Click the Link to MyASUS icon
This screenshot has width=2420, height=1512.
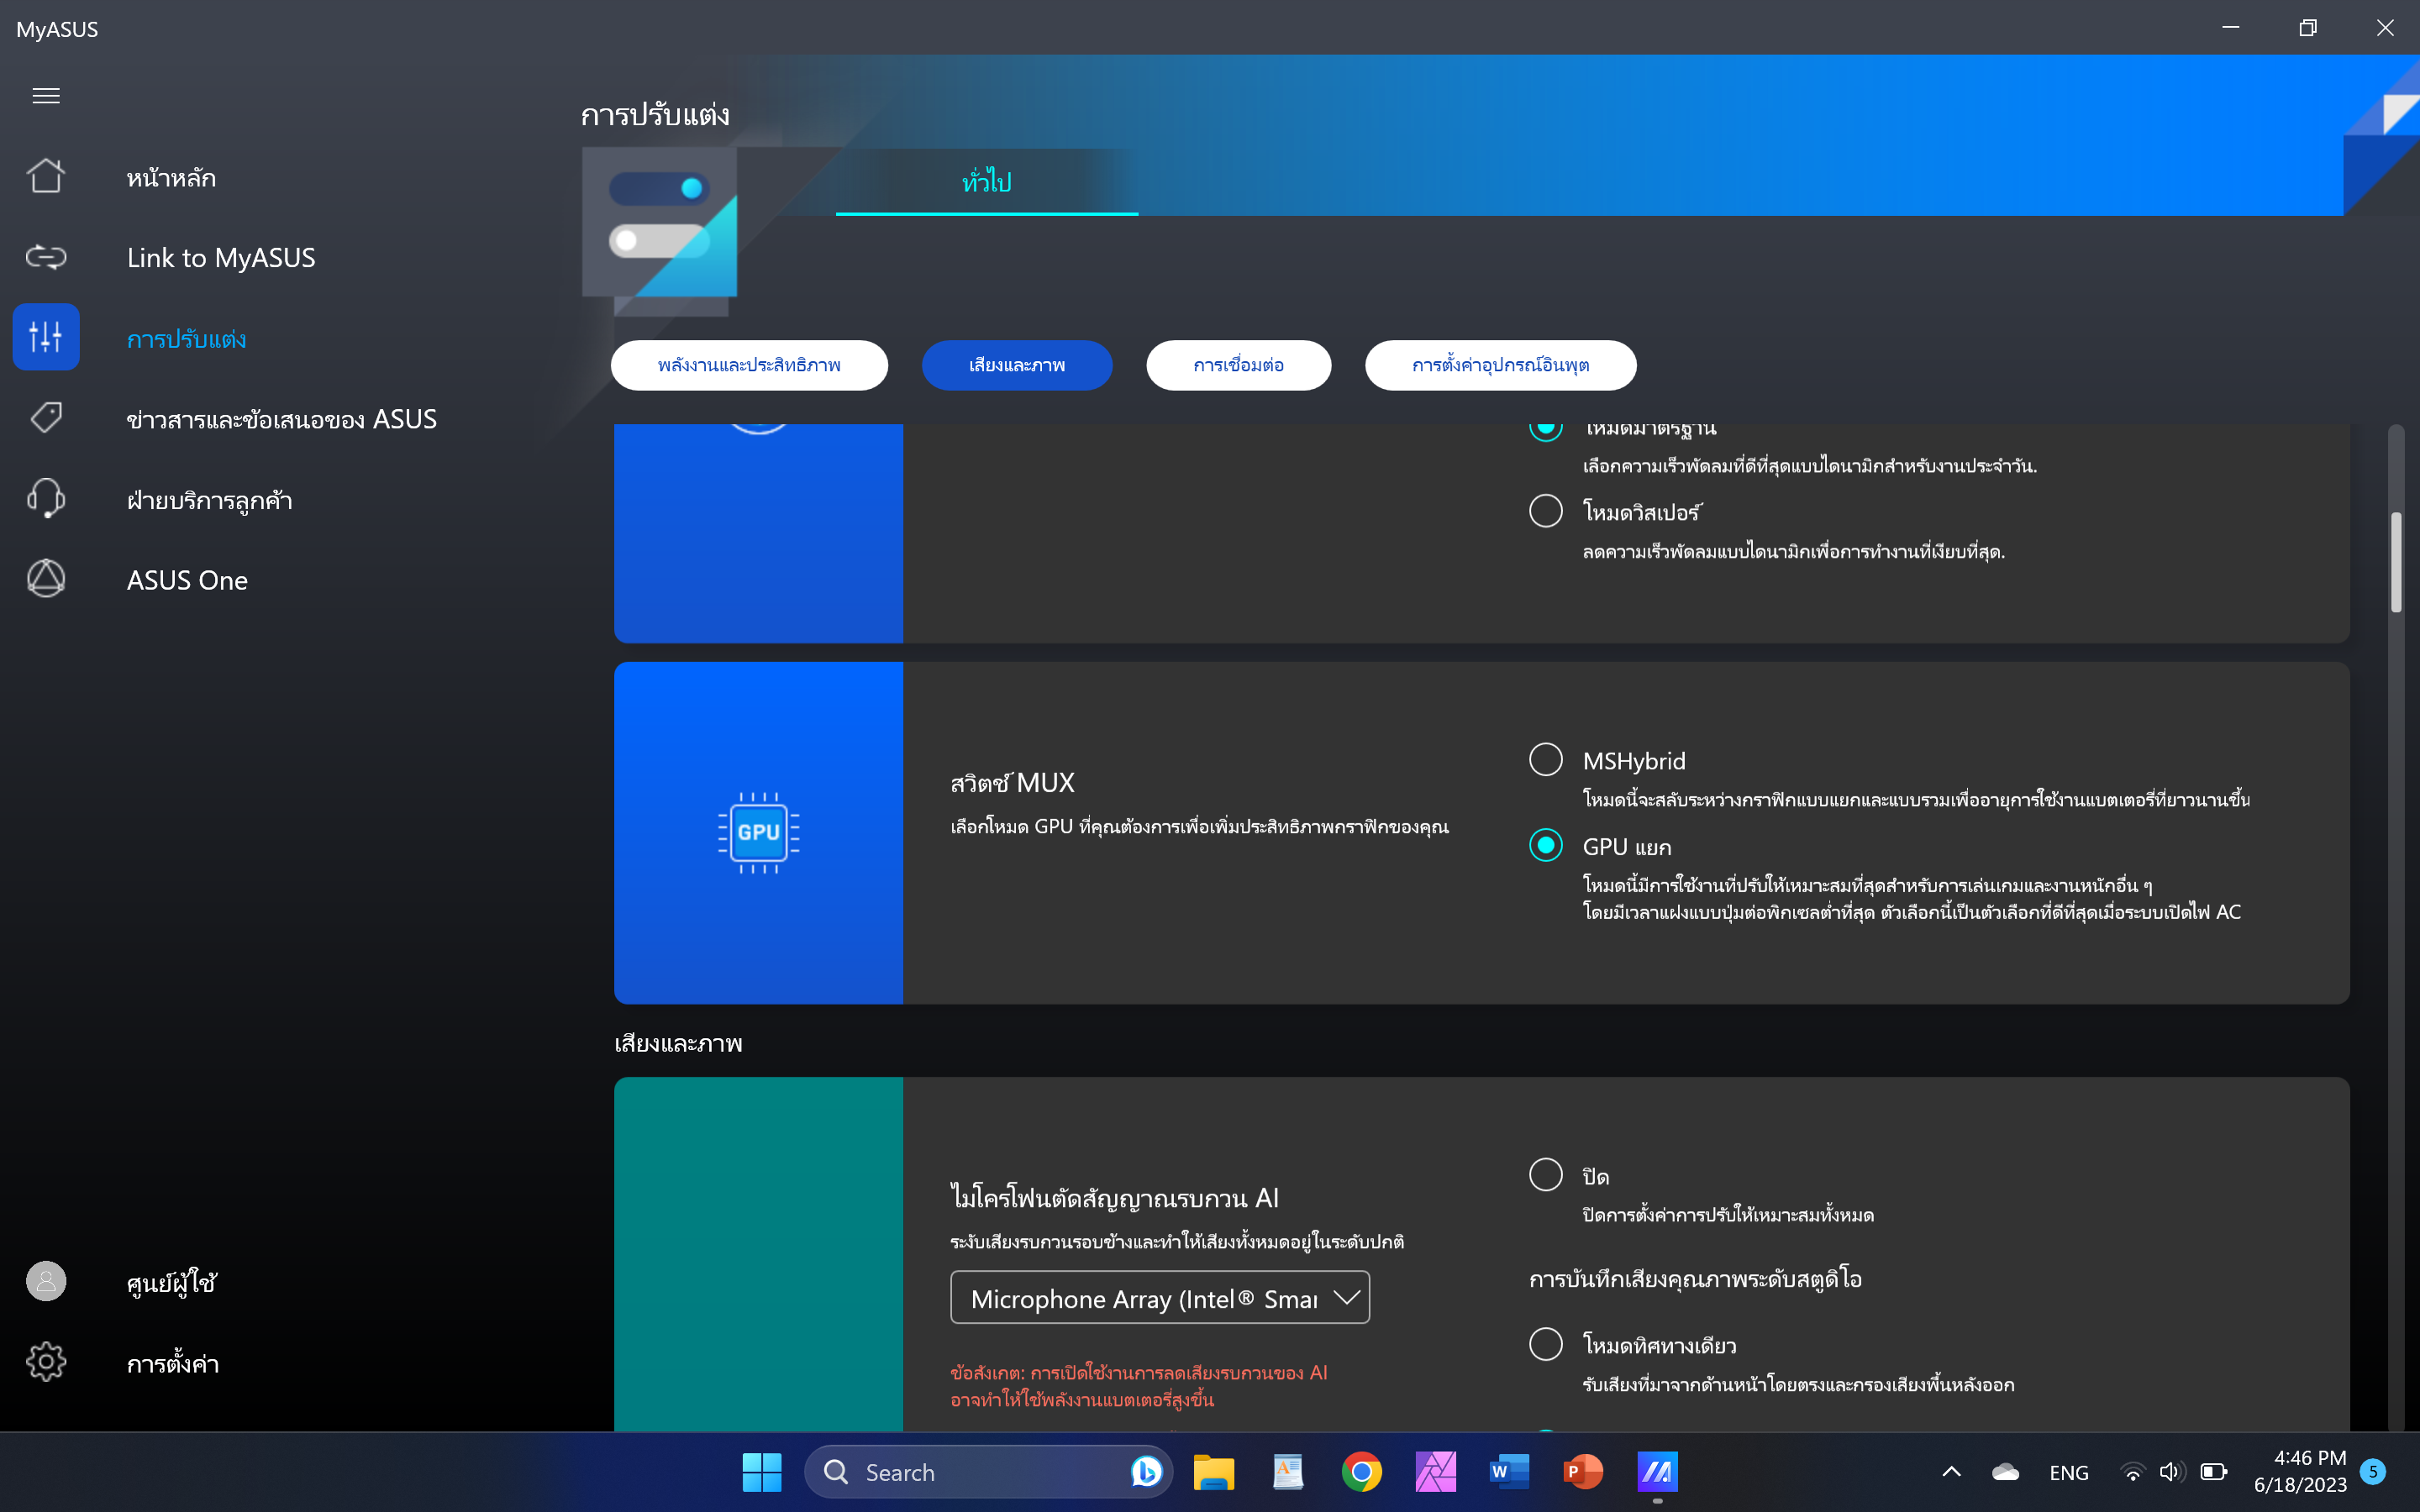point(46,257)
